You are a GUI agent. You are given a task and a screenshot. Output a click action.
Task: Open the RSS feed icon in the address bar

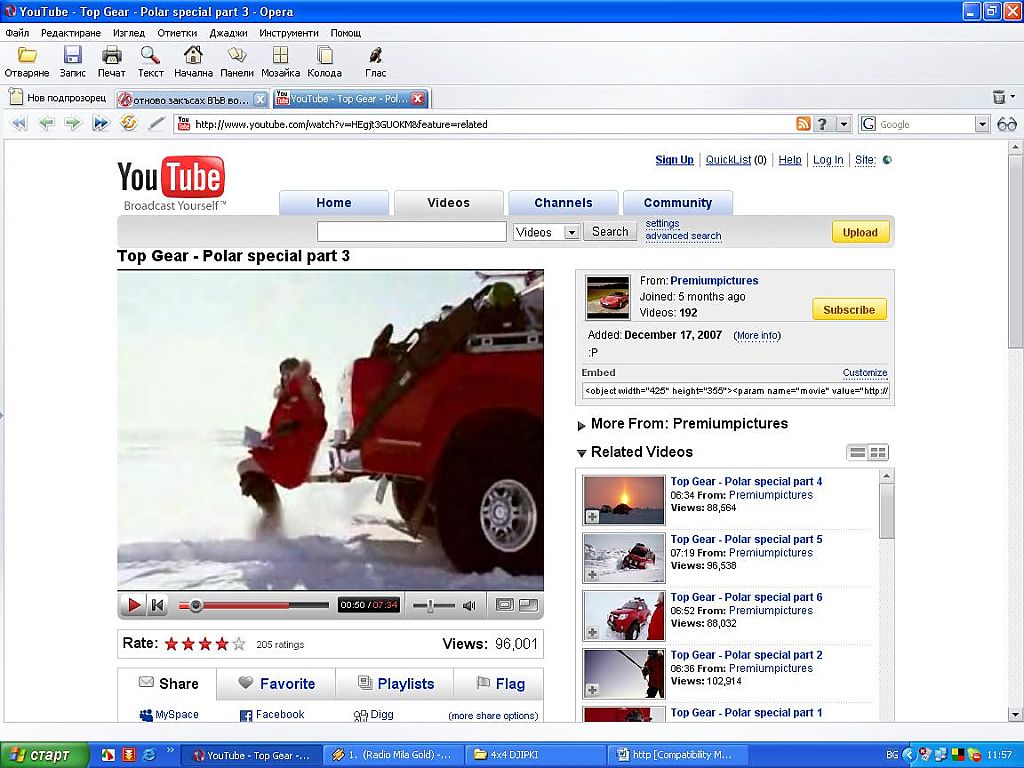(802, 124)
